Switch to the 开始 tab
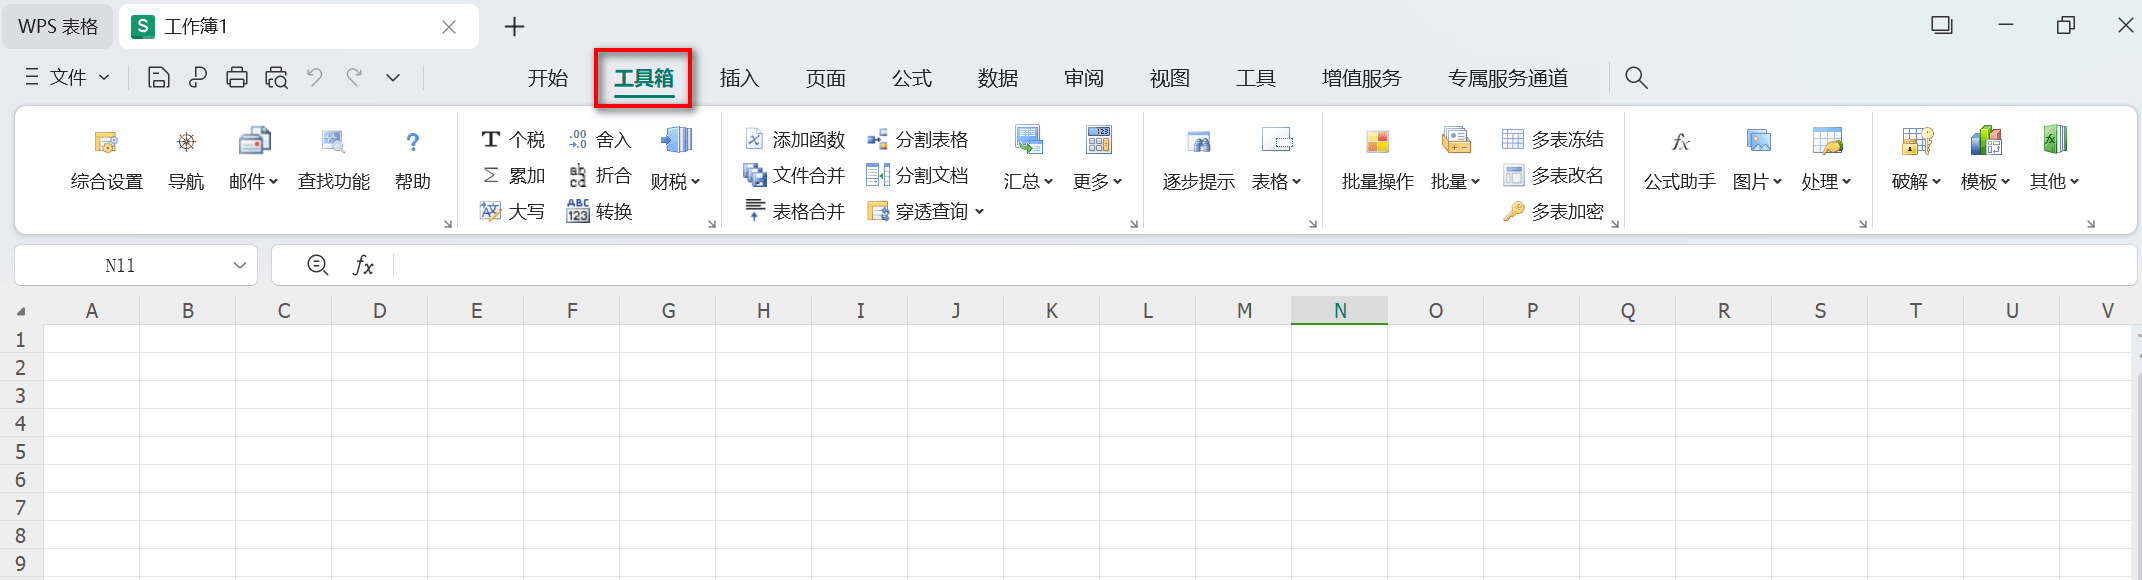This screenshot has height=580, width=2142. (x=547, y=78)
